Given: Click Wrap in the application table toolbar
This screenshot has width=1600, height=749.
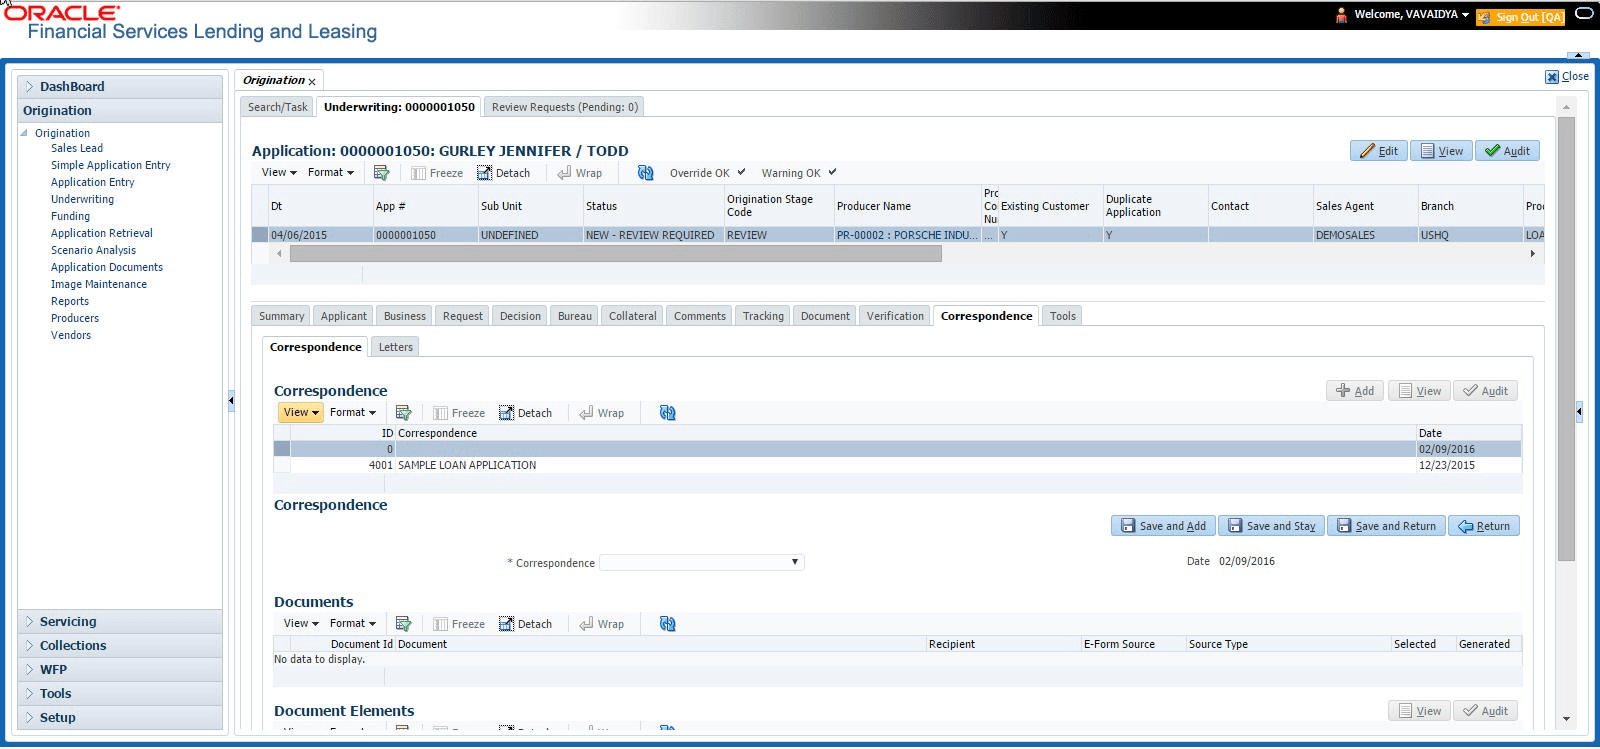Looking at the screenshot, I should click(579, 173).
